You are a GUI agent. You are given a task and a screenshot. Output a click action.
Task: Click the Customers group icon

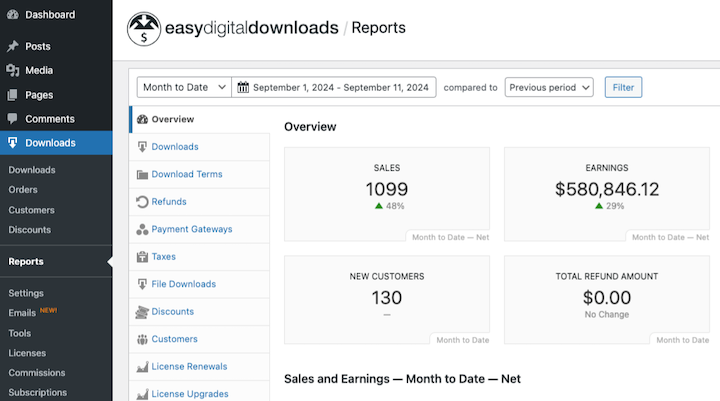click(142, 339)
